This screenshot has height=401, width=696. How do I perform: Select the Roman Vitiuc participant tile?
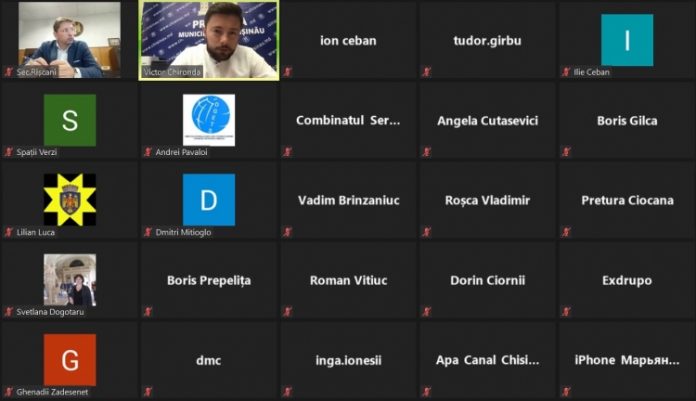(348, 280)
